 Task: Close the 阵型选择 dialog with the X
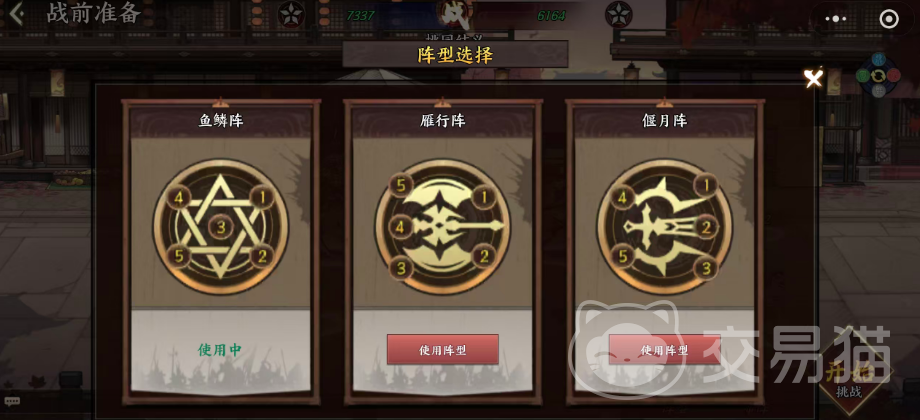point(813,77)
